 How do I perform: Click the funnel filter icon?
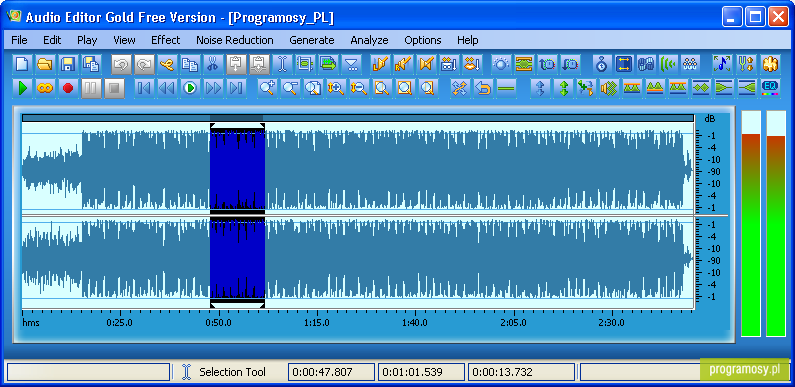click(351, 64)
